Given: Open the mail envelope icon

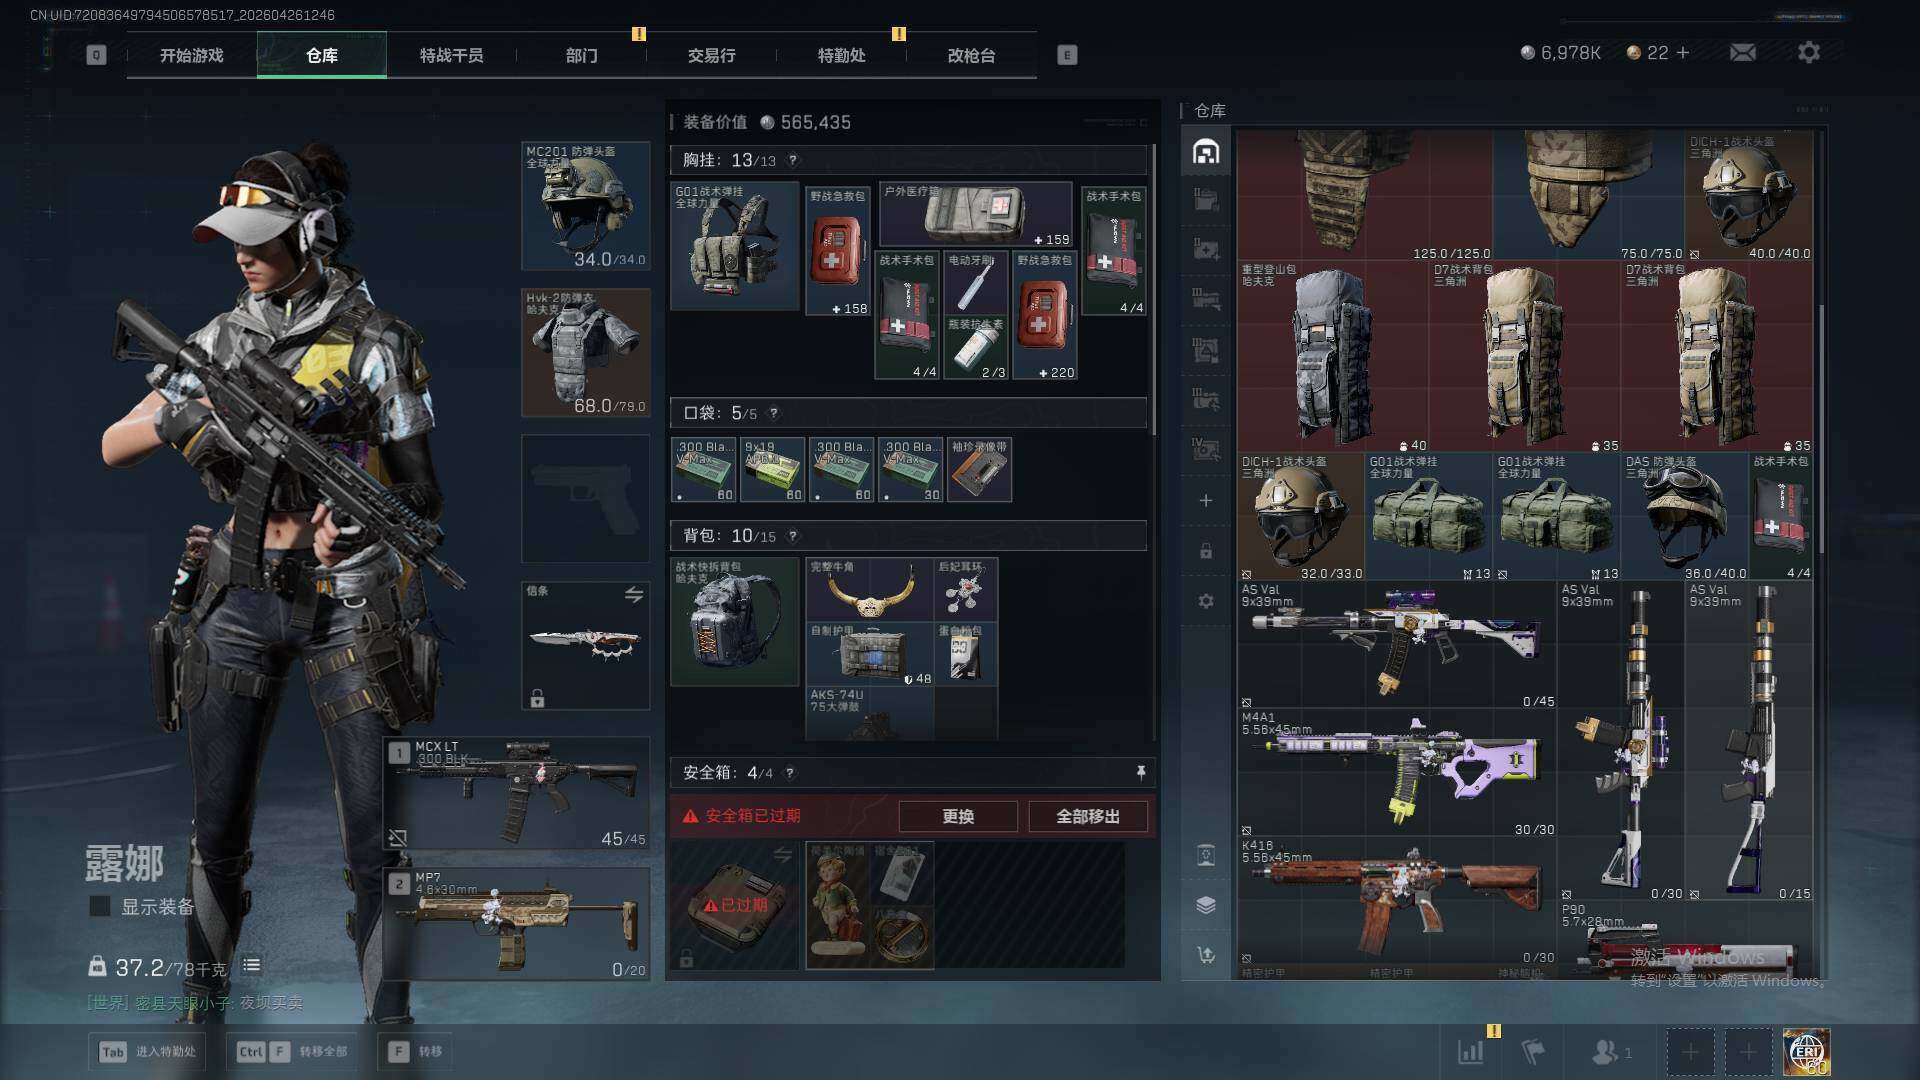Looking at the screenshot, I should point(1743,52).
